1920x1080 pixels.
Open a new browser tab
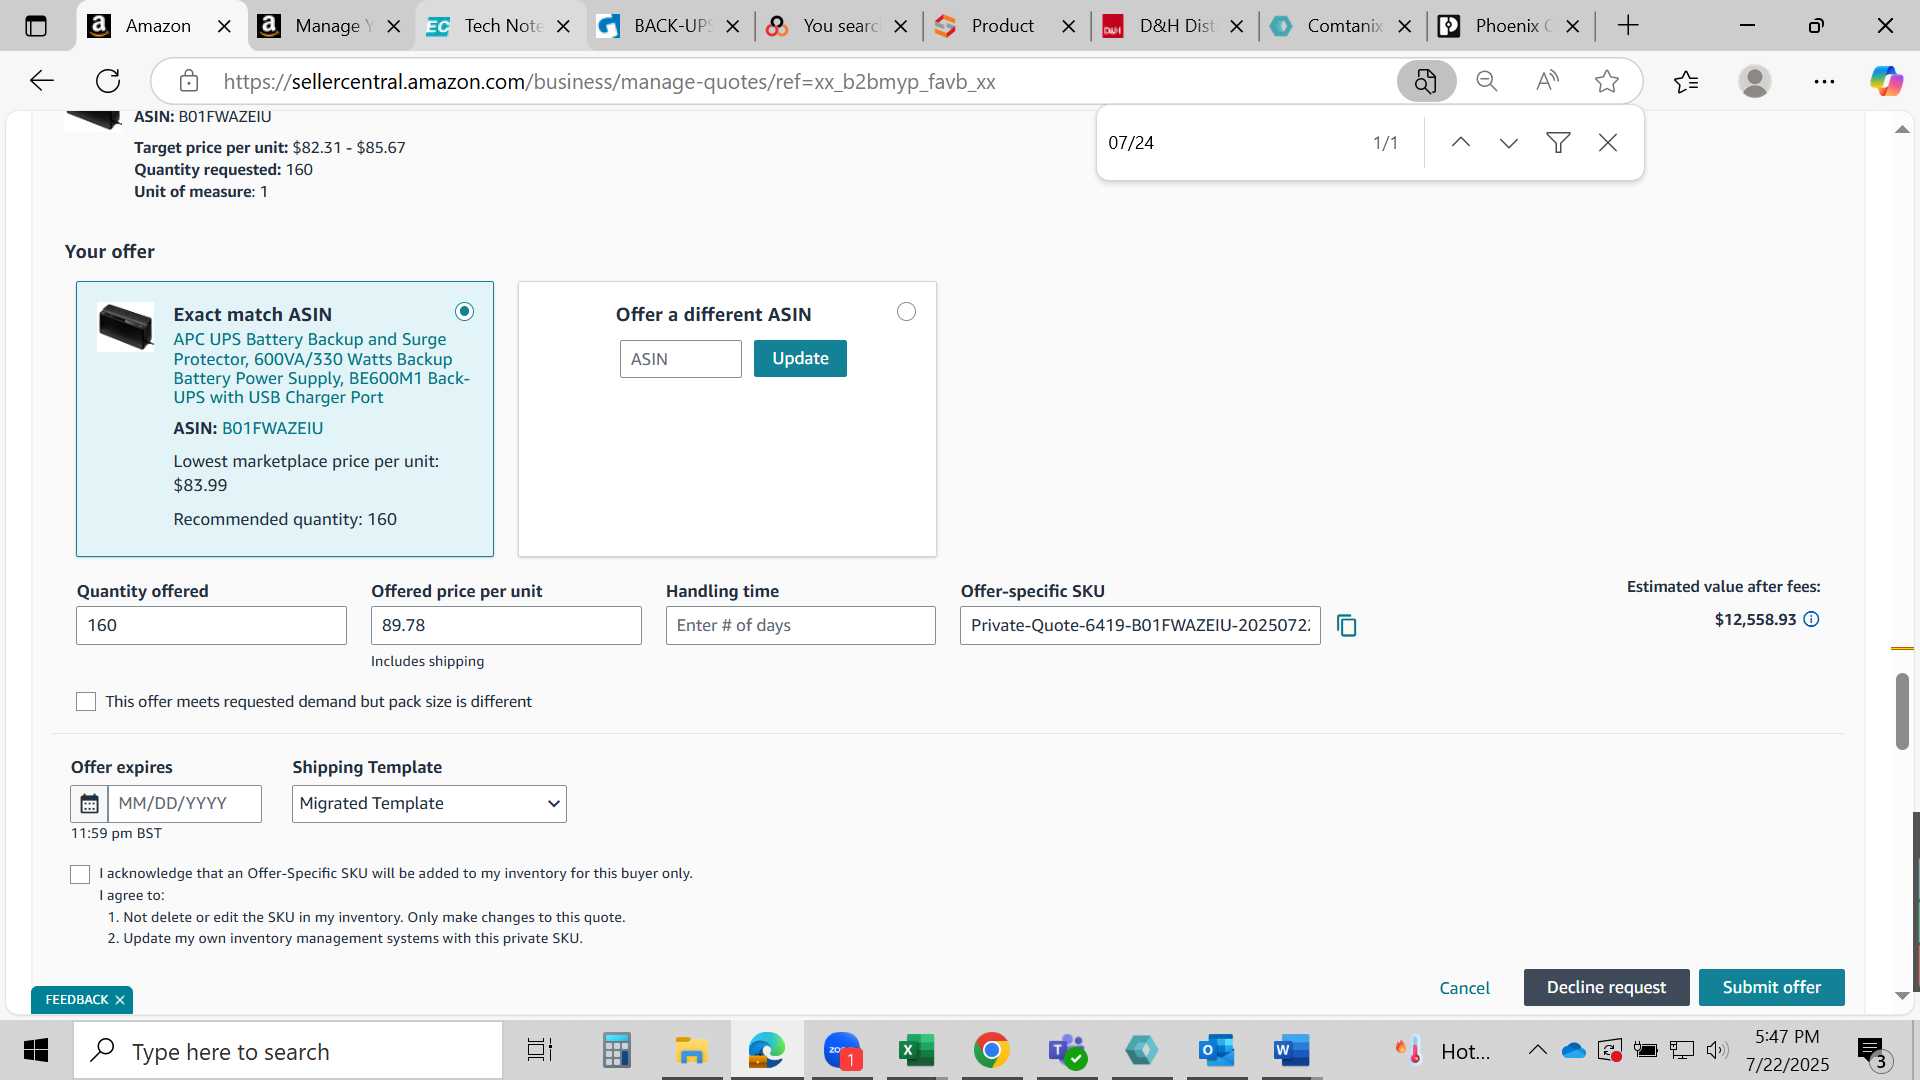point(1628,26)
